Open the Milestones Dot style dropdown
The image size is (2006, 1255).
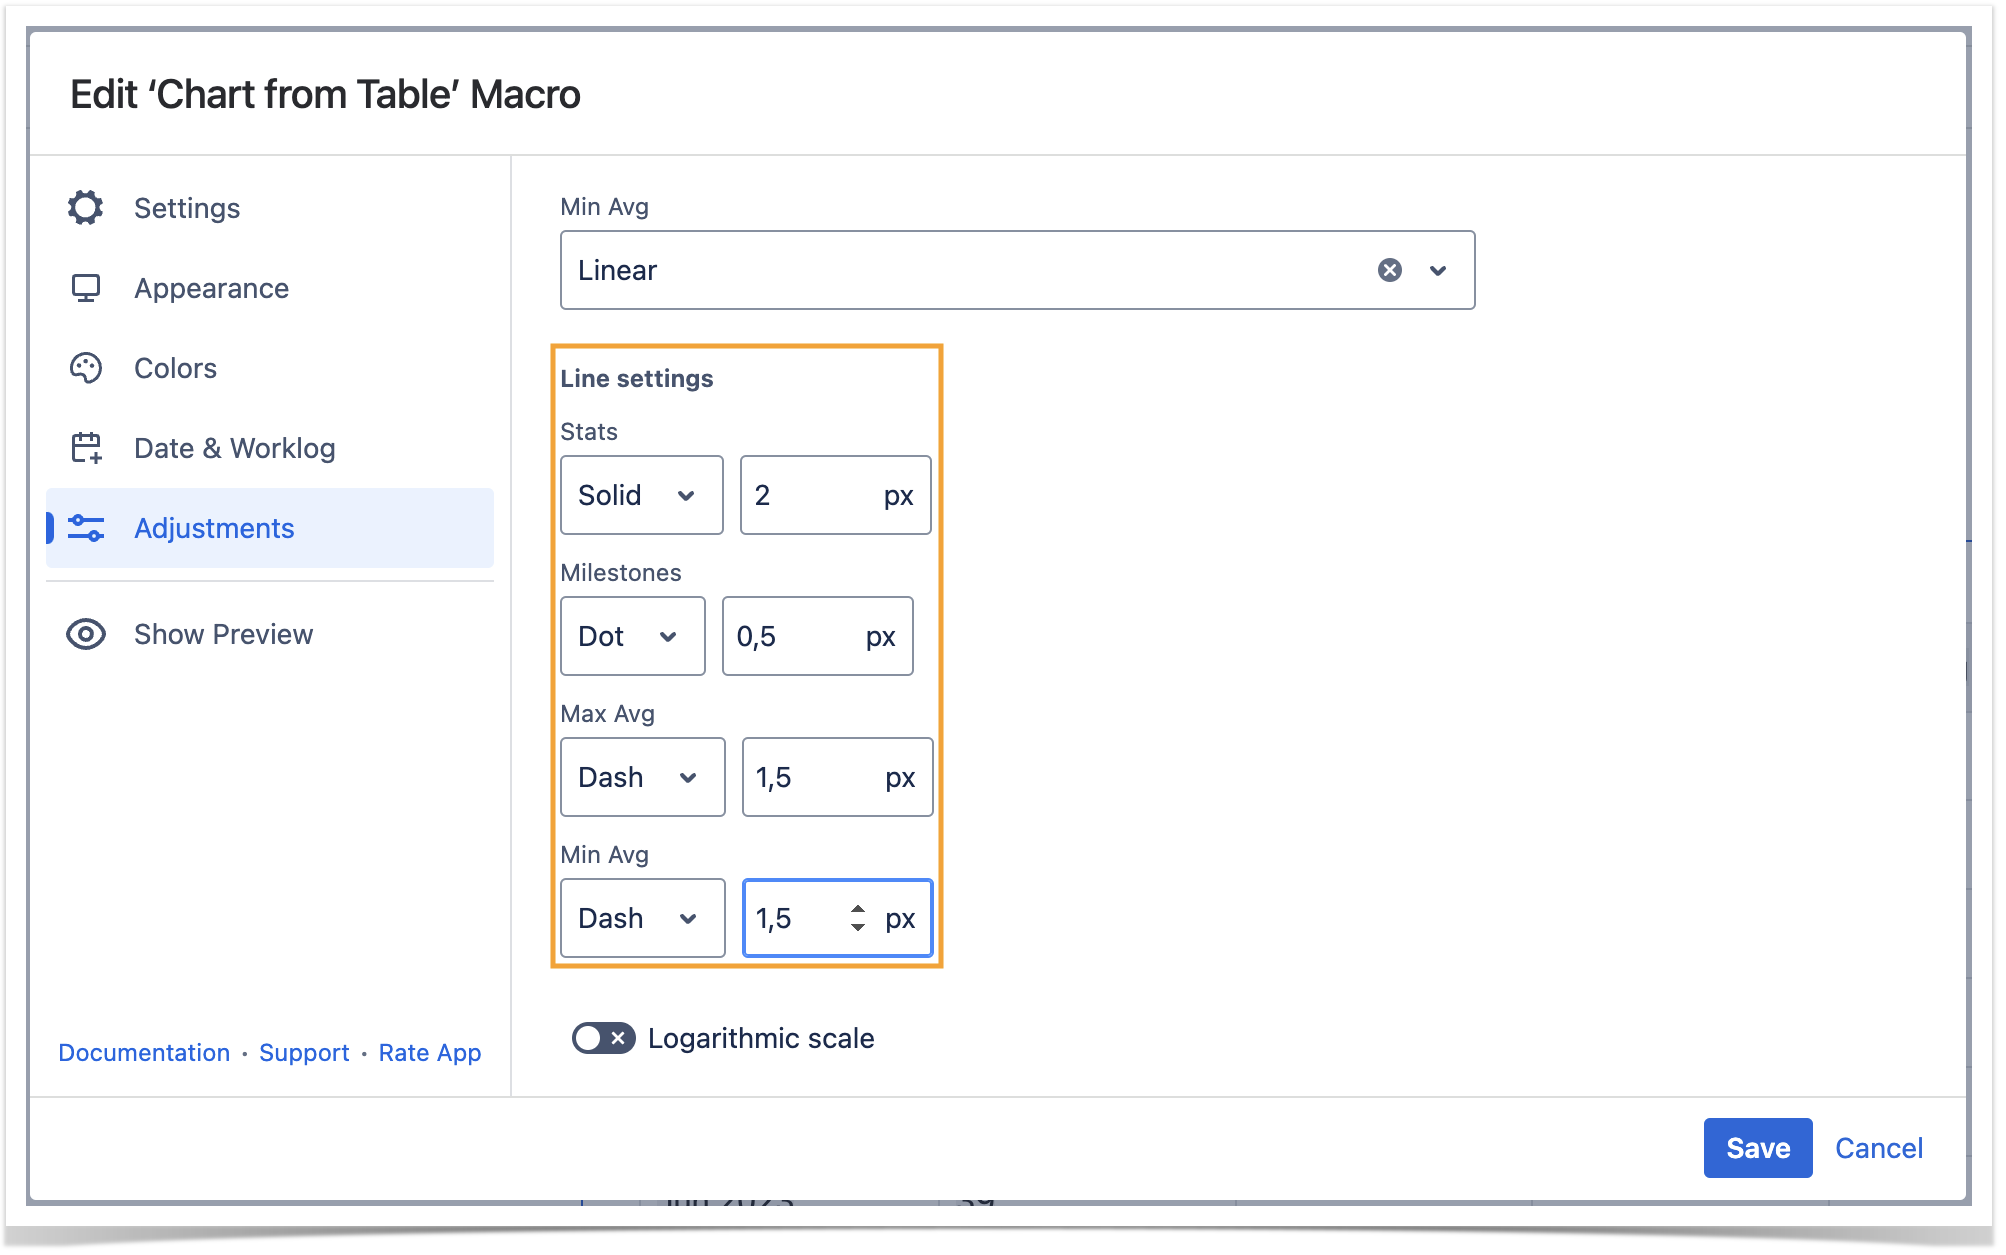[632, 636]
